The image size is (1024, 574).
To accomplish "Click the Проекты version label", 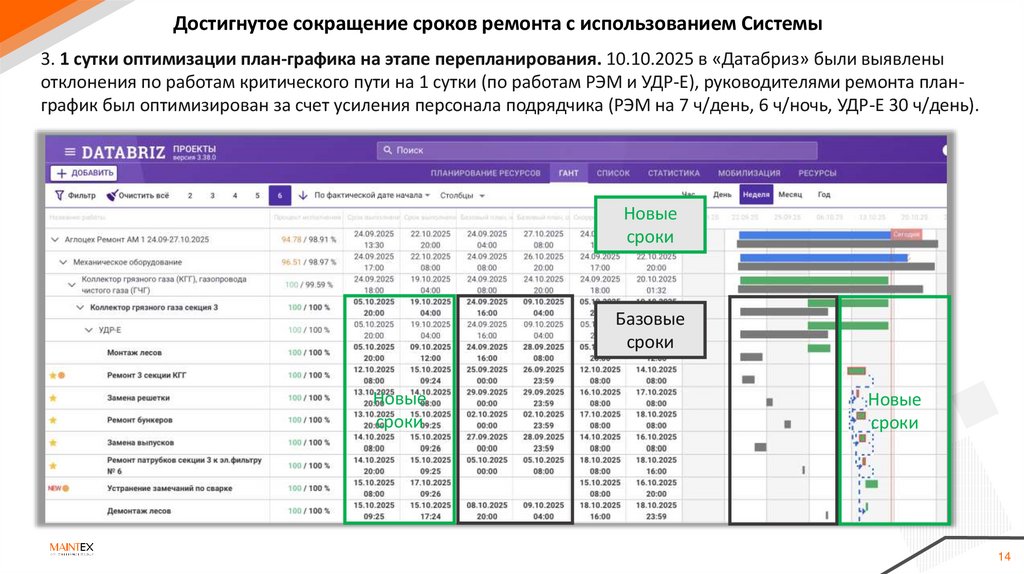I will (194, 153).
